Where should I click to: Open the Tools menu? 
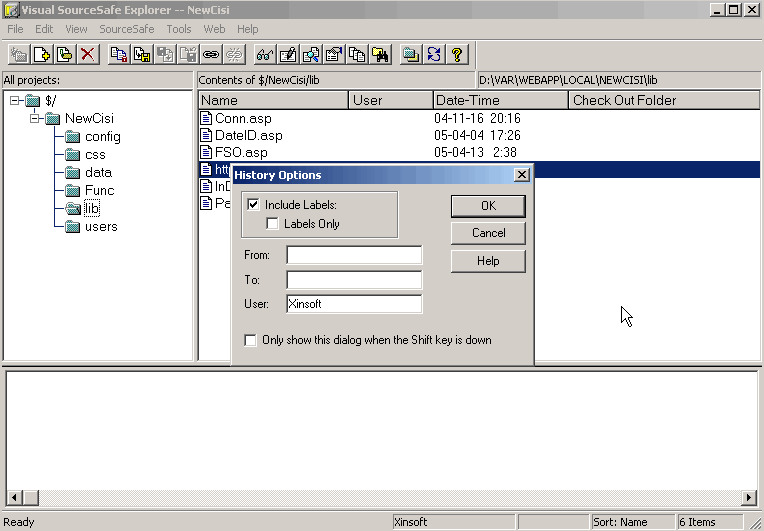[x=179, y=29]
